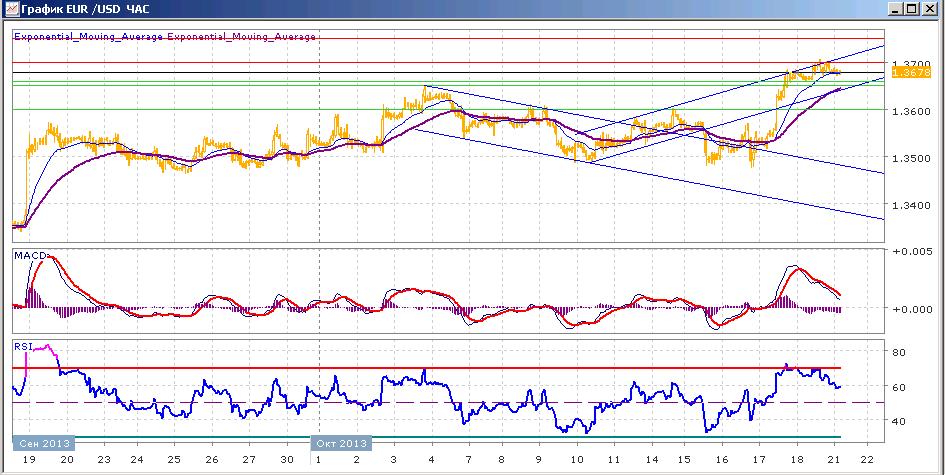Click date 30 on the time axis
This screenshot has width=945, height=475.
point(287,459)
